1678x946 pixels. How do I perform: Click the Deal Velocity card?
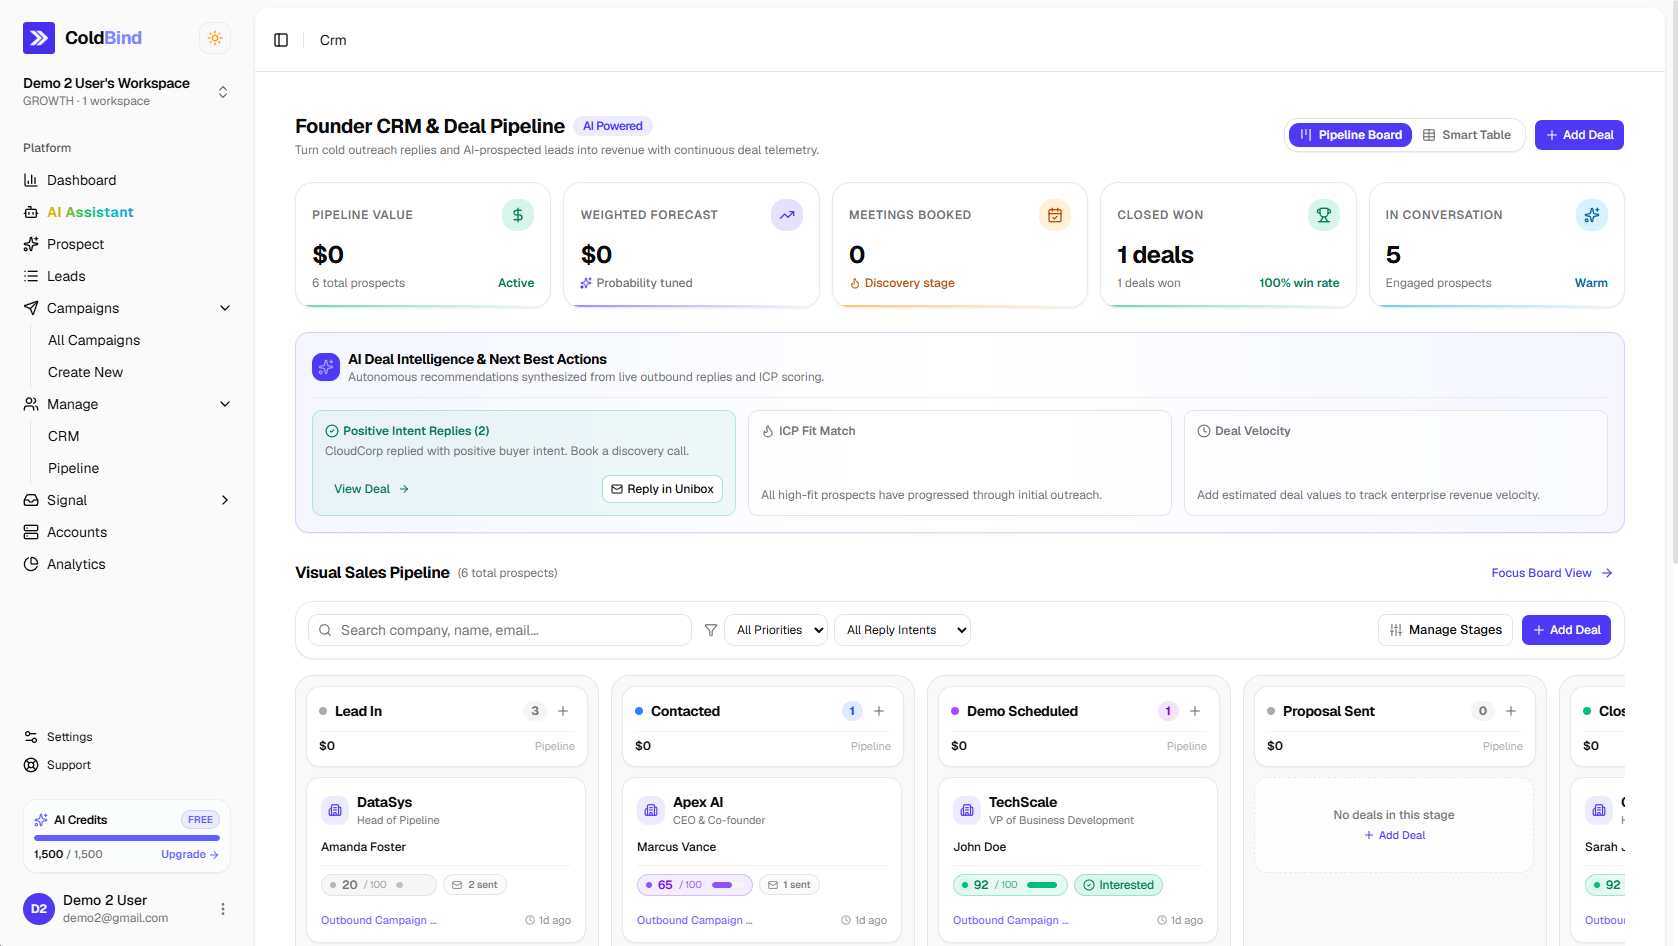pos(1396,463)
